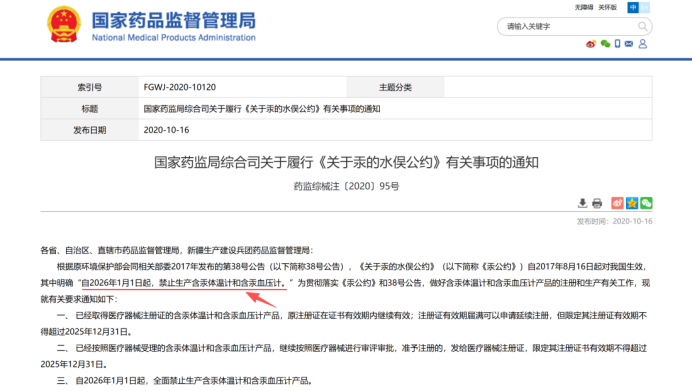Click 发布时间：2020-10-16 timestamp
Screen dimensions: 692x391
pos(614,221)
